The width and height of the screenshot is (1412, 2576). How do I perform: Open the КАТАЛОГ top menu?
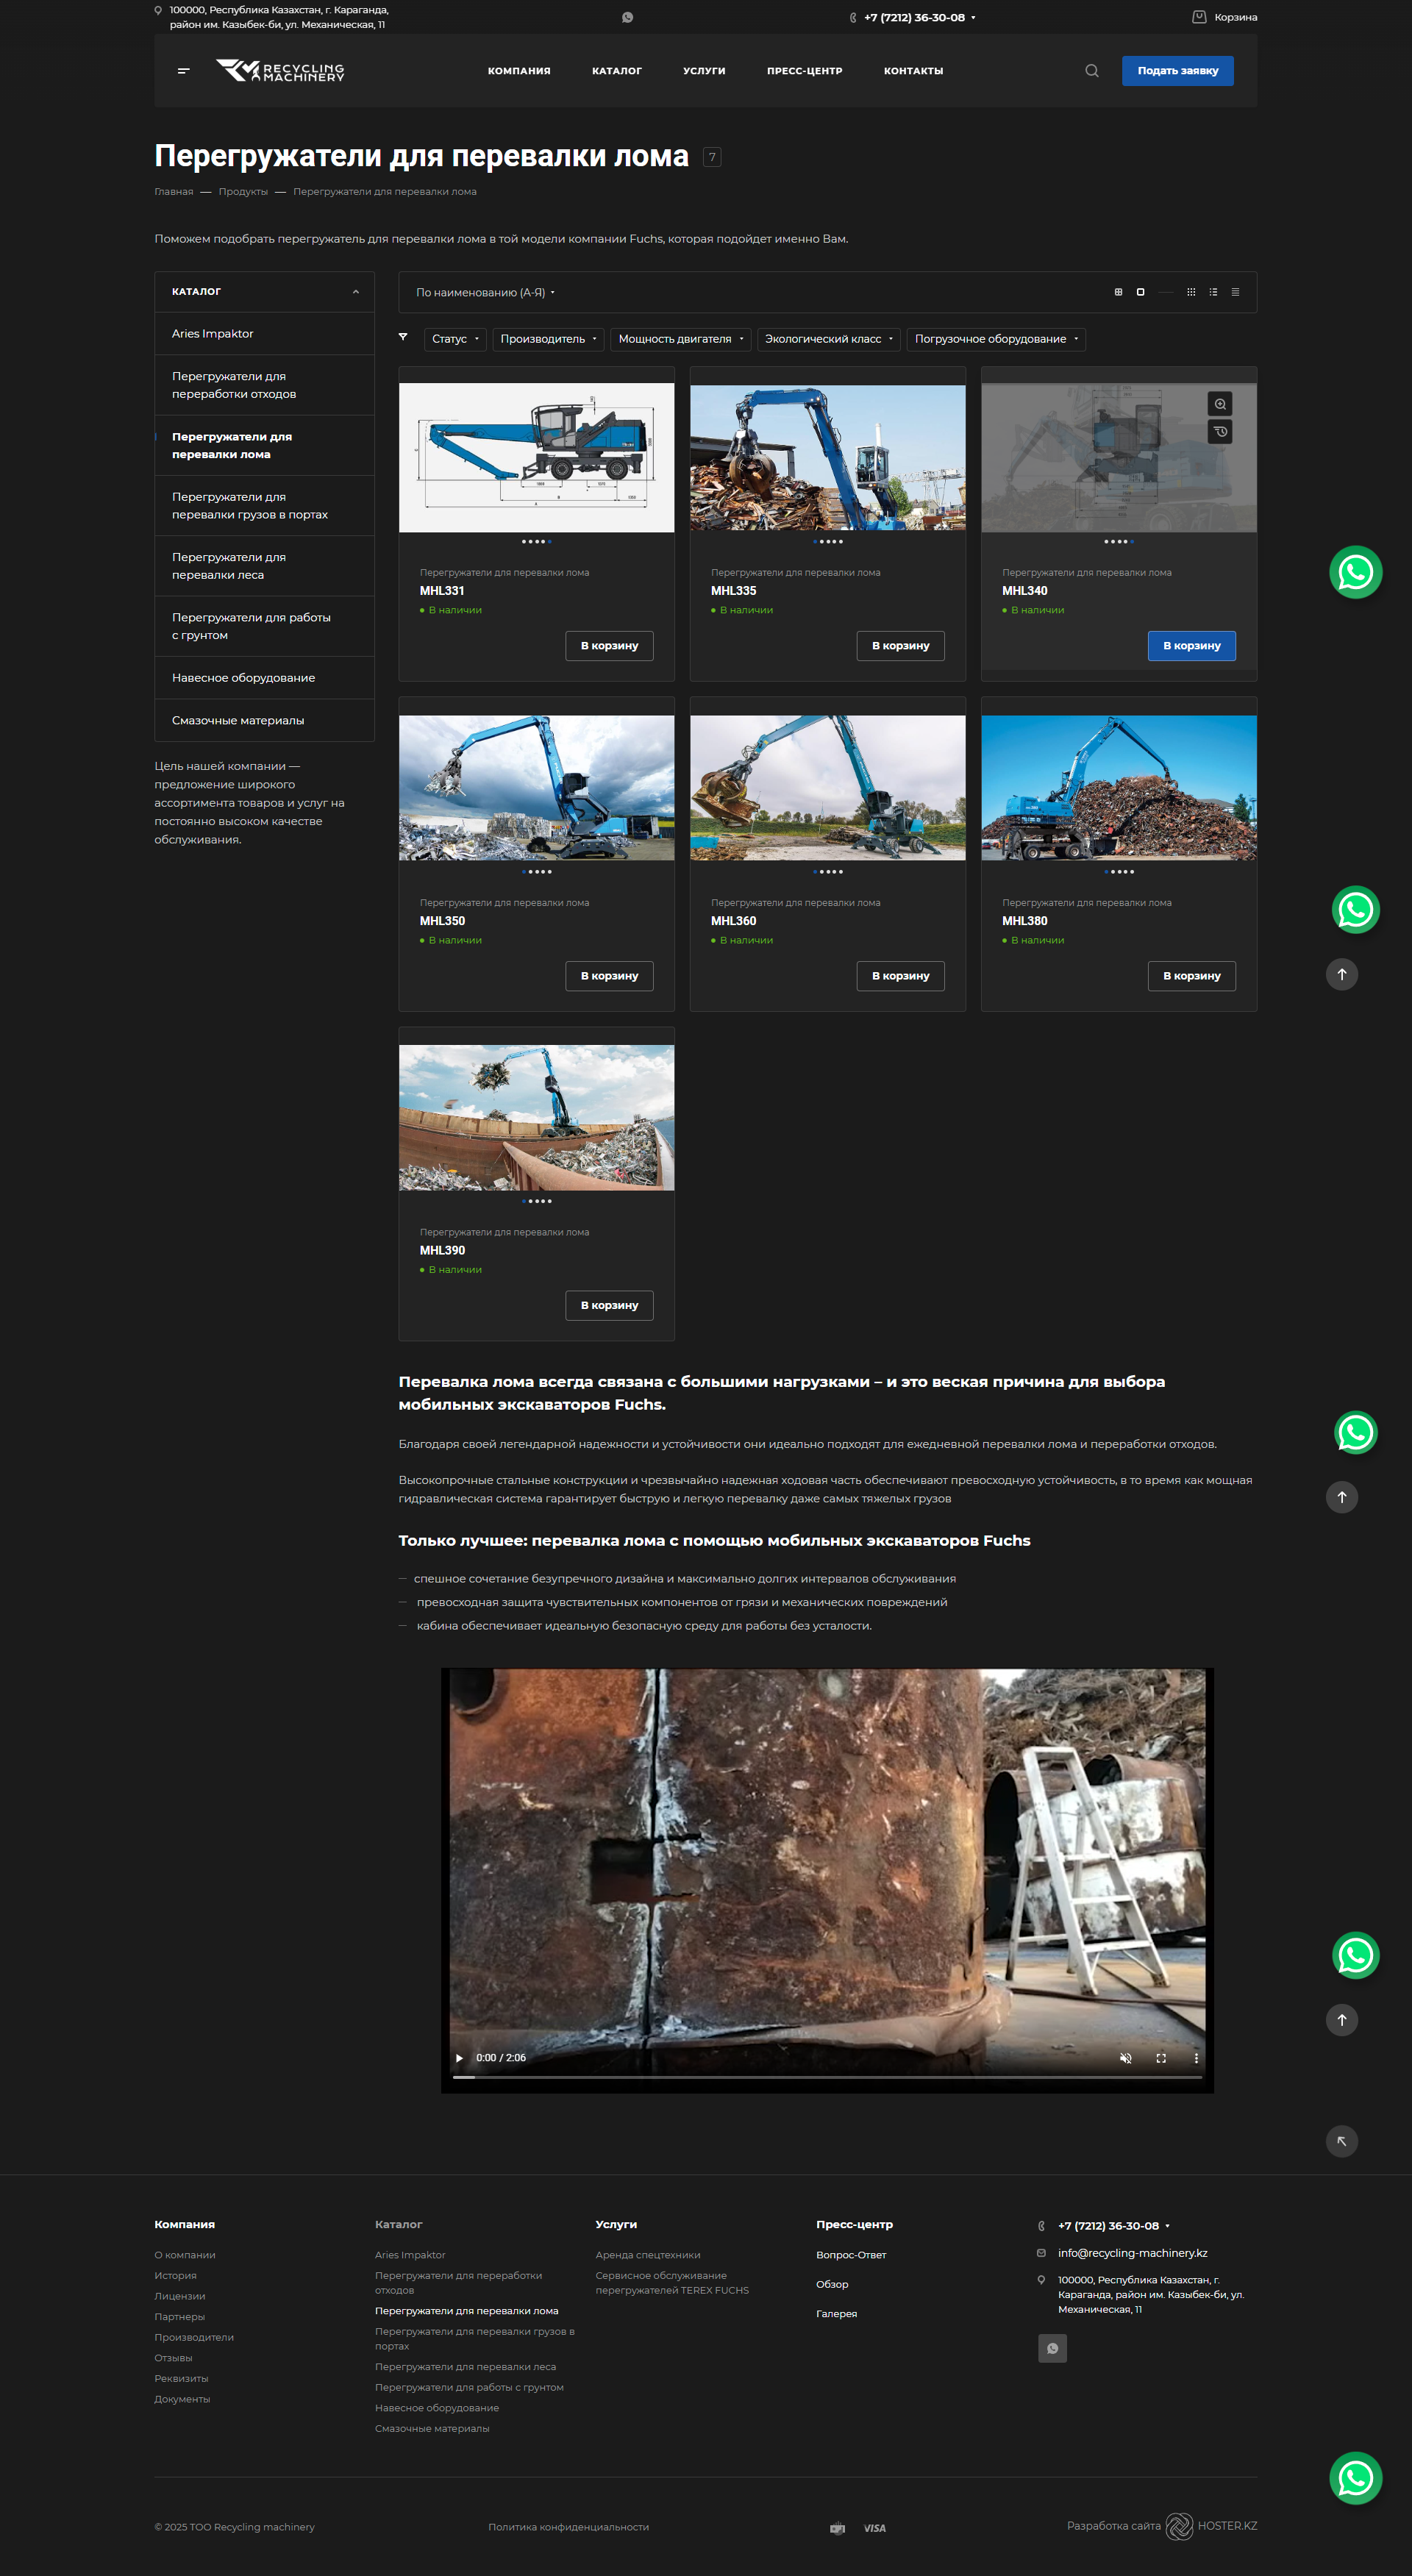(x=617, y=71)
